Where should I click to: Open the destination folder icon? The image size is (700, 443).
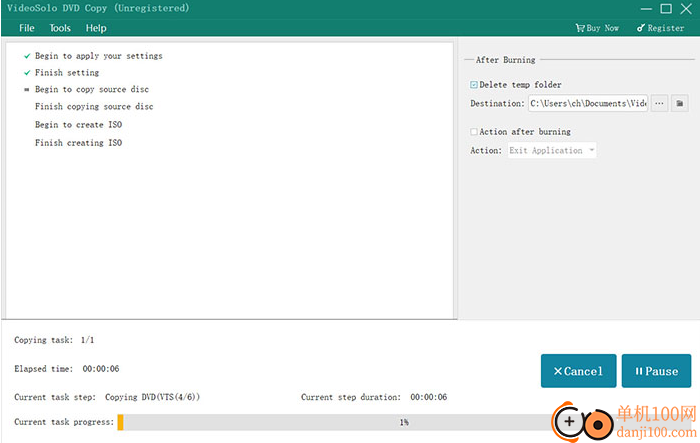679,104
